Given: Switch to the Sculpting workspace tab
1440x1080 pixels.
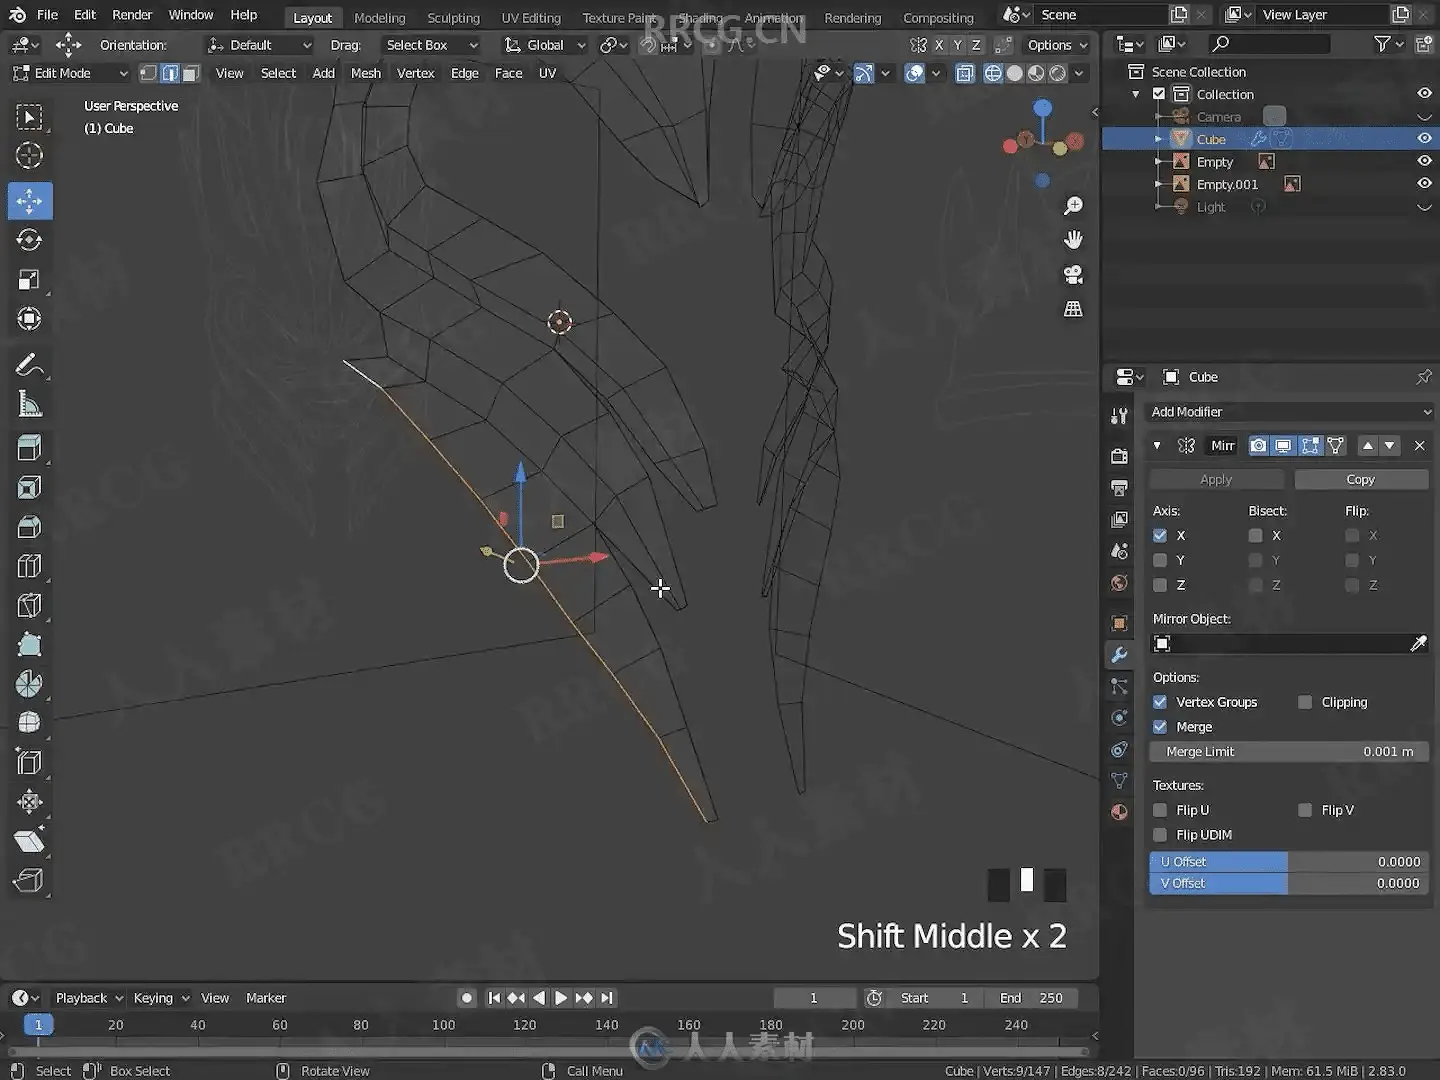Looking at the screenshot, I should click(453, 18).
